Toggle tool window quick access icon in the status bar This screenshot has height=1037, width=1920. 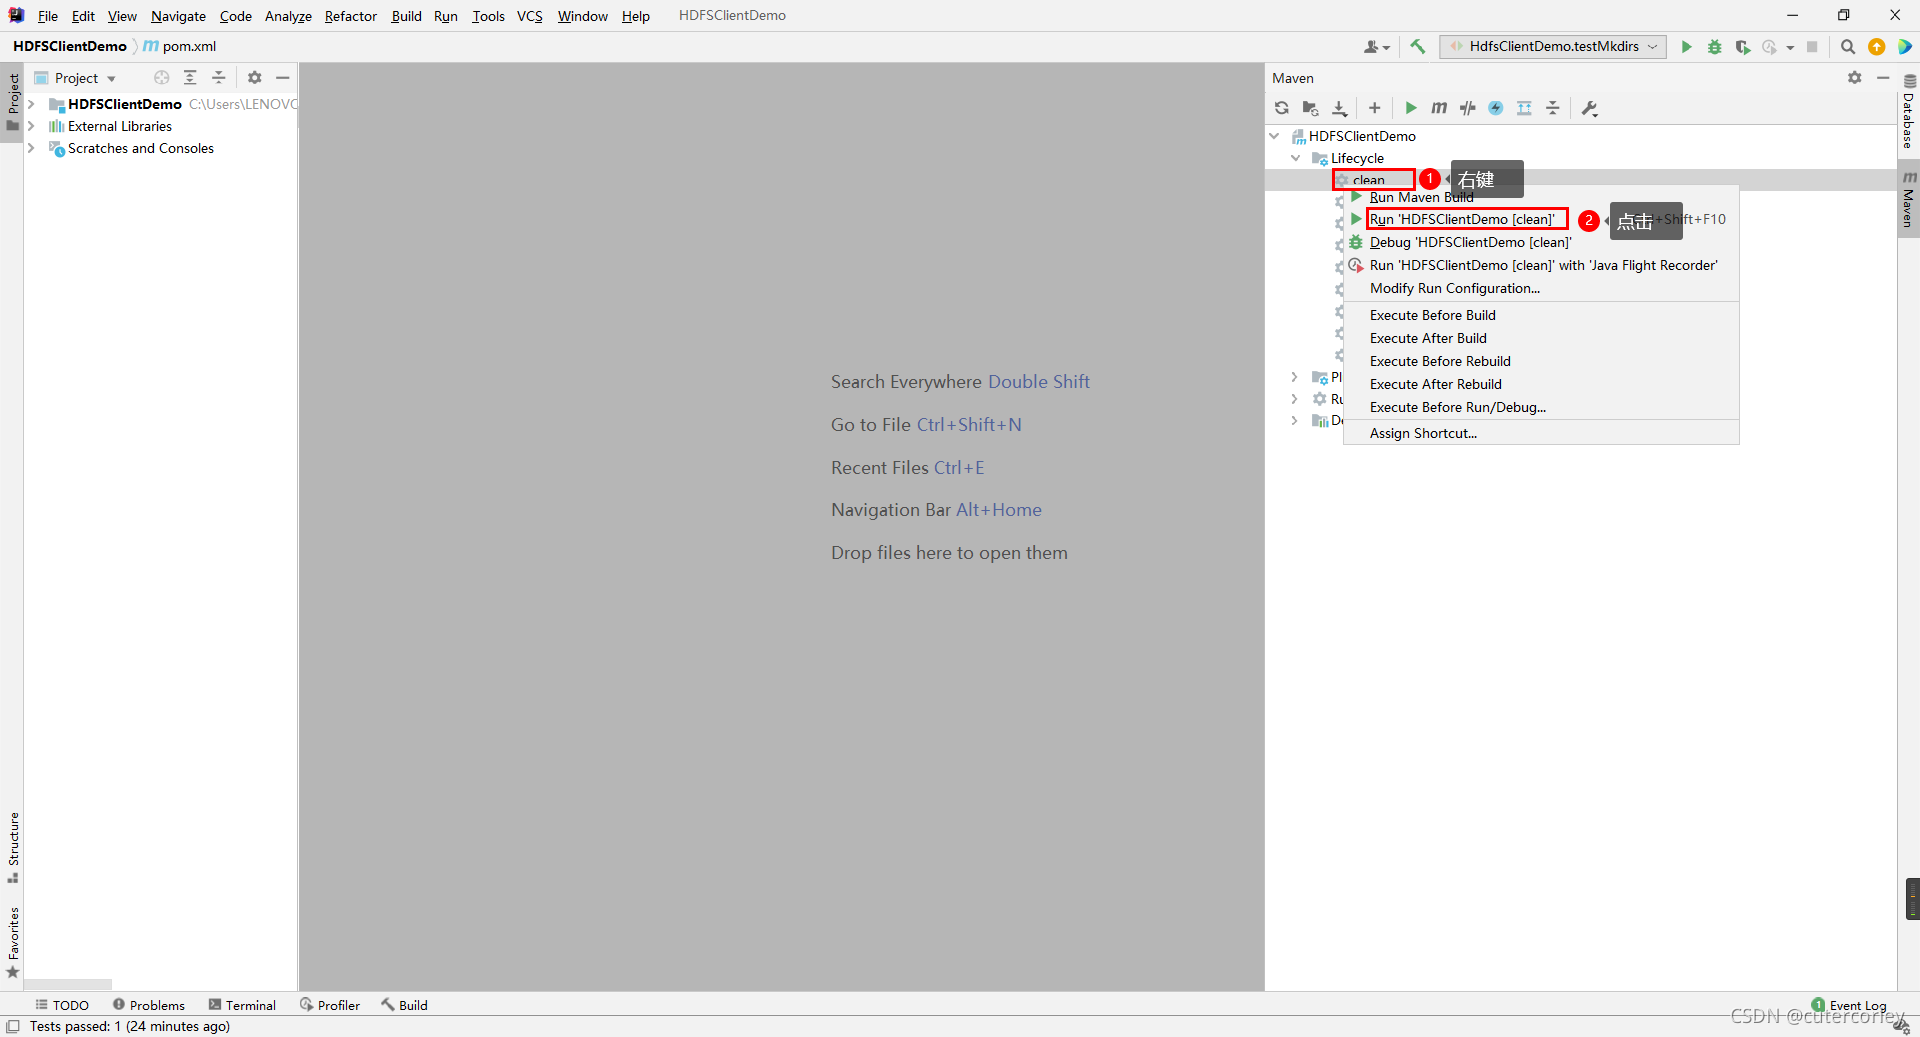[x=13, y=1027]
